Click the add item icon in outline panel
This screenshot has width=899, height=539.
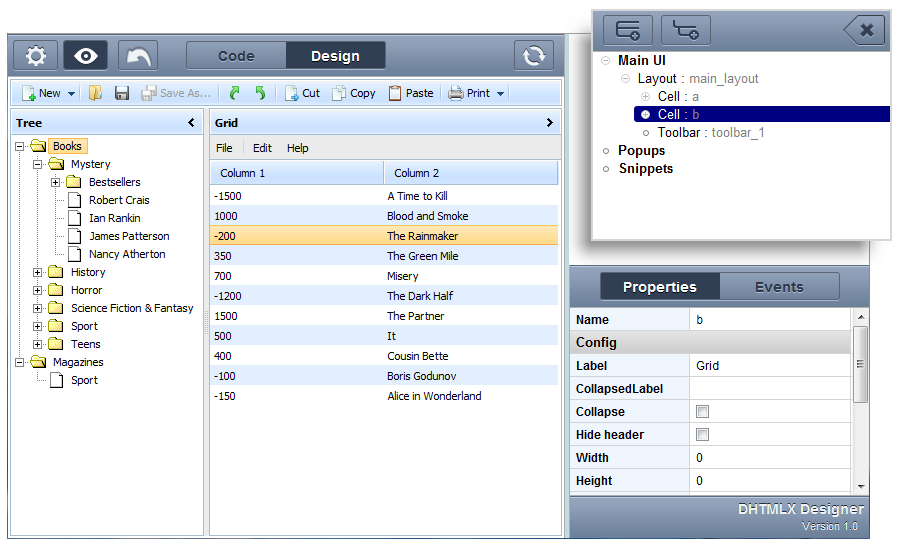click(x=628, y=30)
